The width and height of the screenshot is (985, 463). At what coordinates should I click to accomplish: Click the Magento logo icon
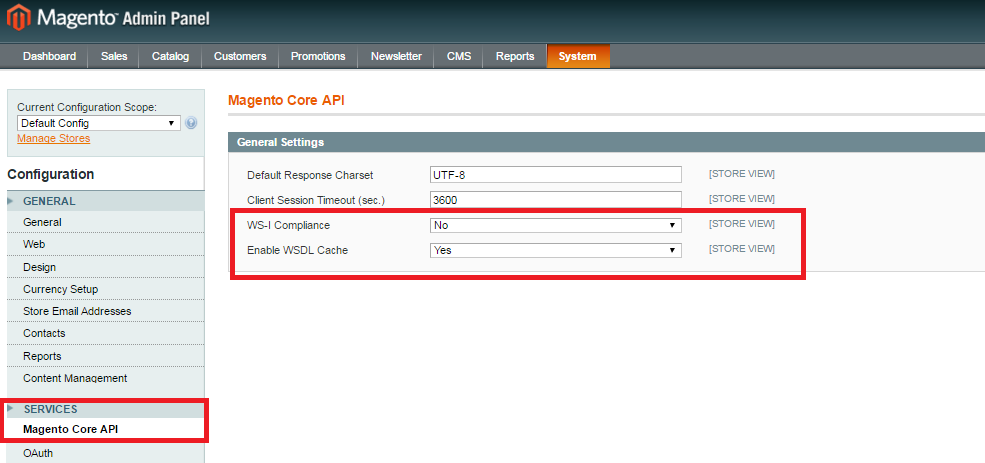[x=18, y=18]
